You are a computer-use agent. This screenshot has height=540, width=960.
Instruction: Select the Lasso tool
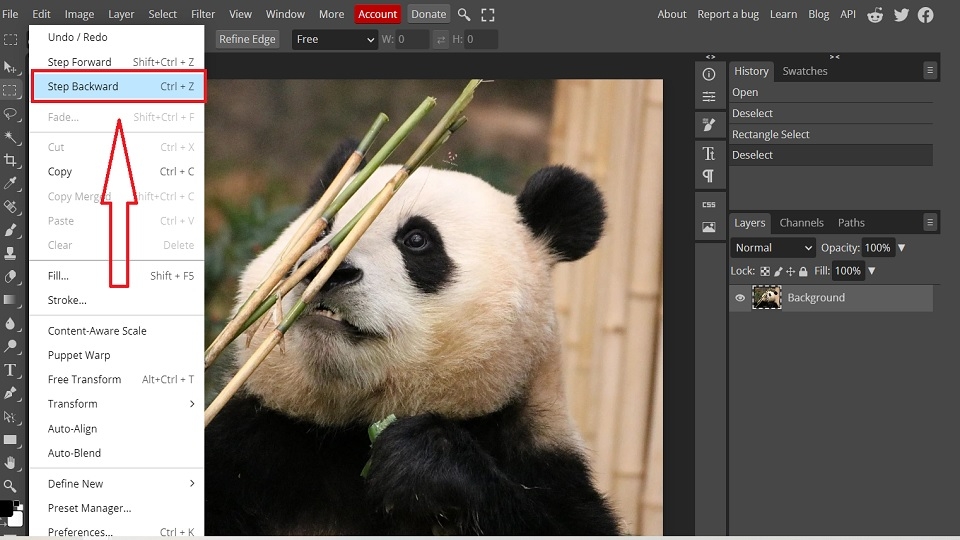coord(10,114)
